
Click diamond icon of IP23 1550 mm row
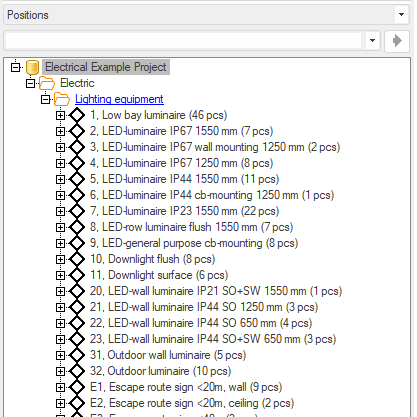[x=77, y=211]
